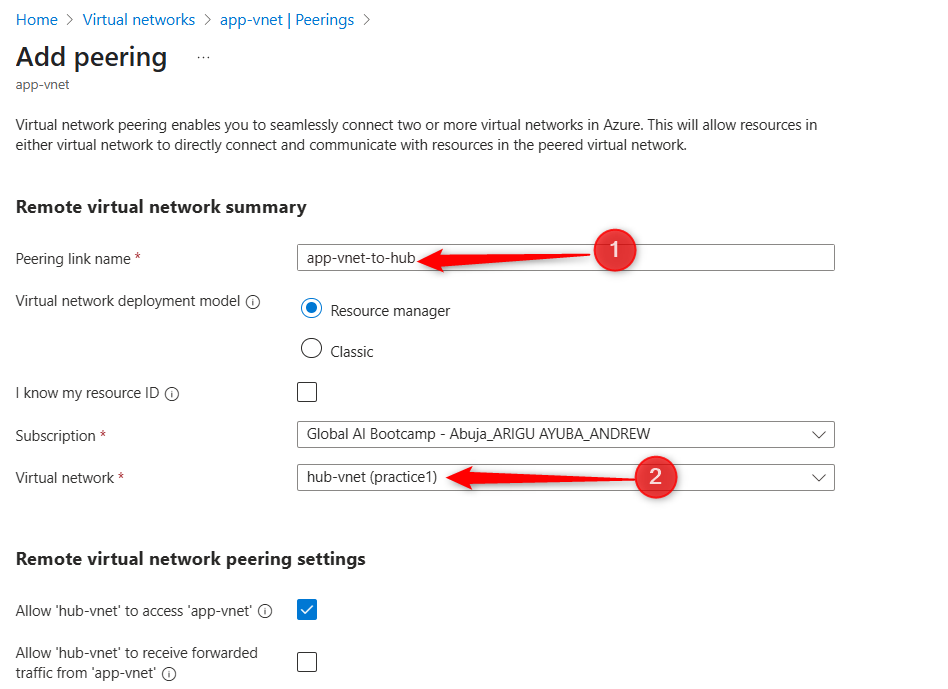The width and height of the screenshot is (948, 689).
Task: Click info icon next to I know my resource ID
Action: (172, 394)
